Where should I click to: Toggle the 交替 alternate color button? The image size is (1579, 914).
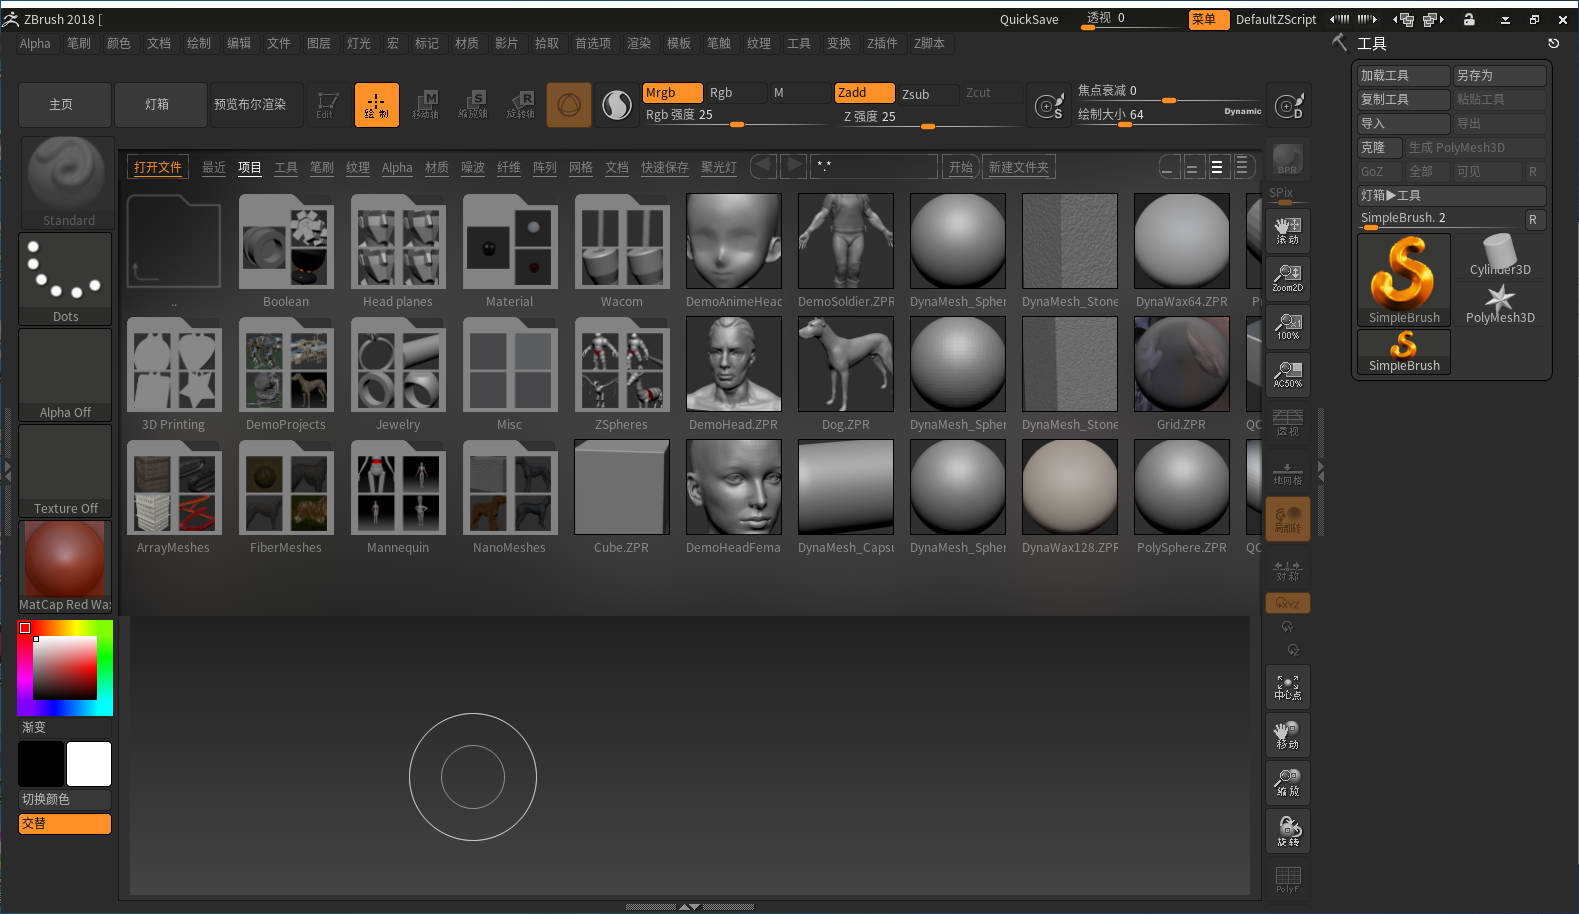click(65, 824)
